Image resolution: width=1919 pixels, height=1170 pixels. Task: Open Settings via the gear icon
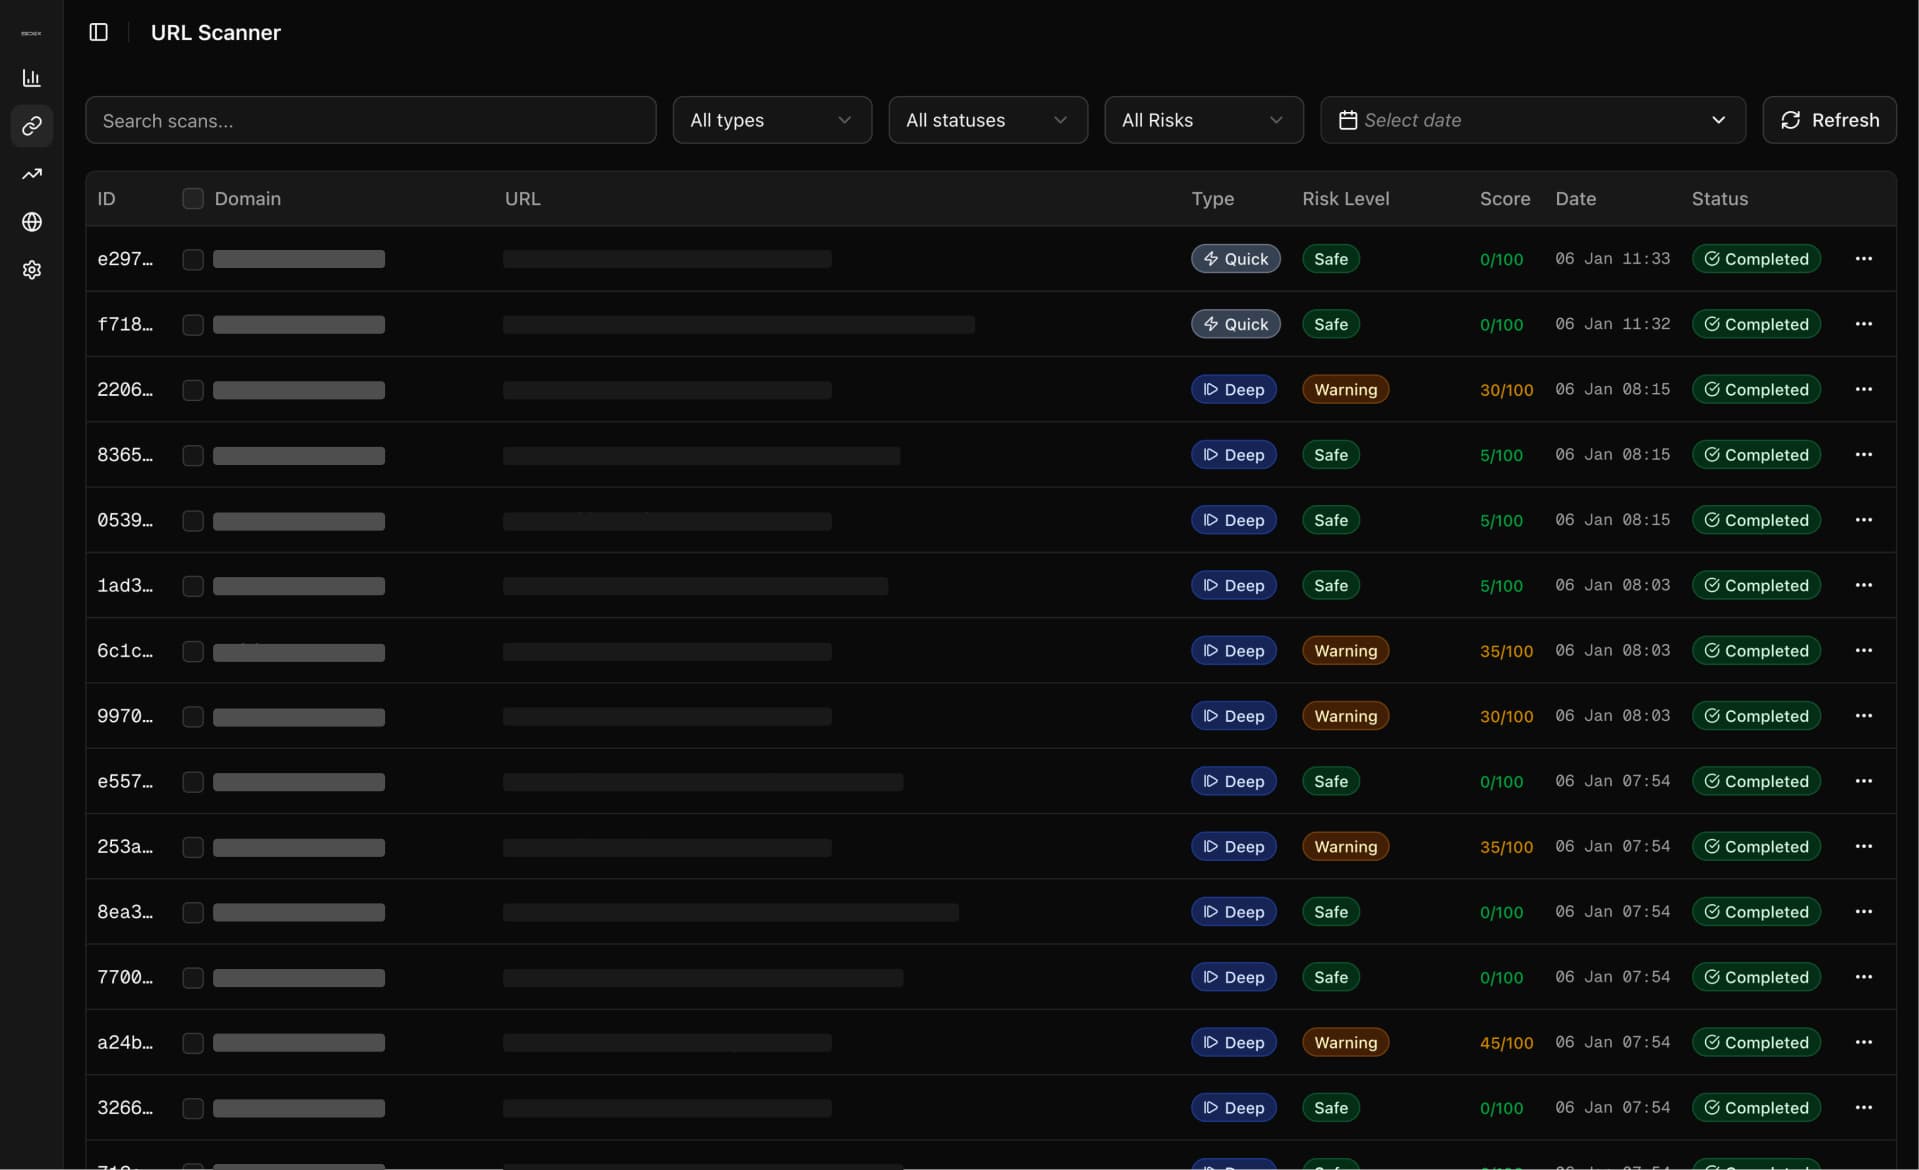32,270
